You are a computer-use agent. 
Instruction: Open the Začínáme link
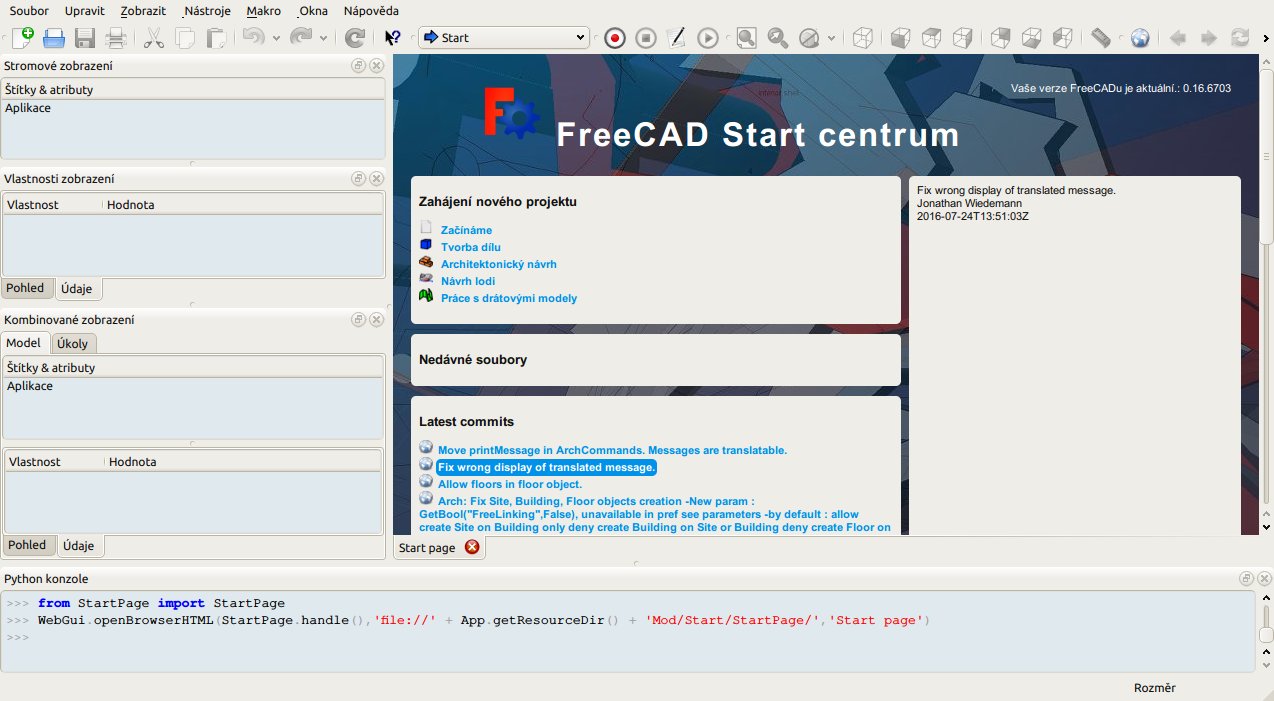coord(466,230)
